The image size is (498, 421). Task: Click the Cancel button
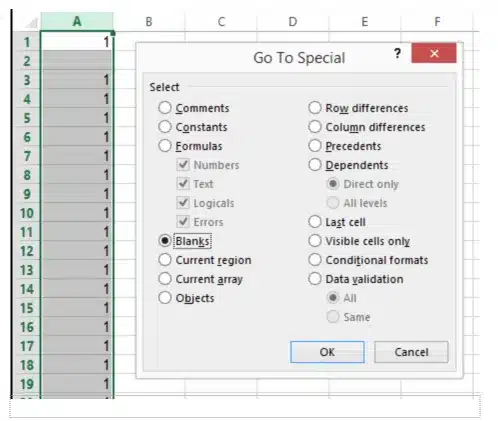coord(411,352)
